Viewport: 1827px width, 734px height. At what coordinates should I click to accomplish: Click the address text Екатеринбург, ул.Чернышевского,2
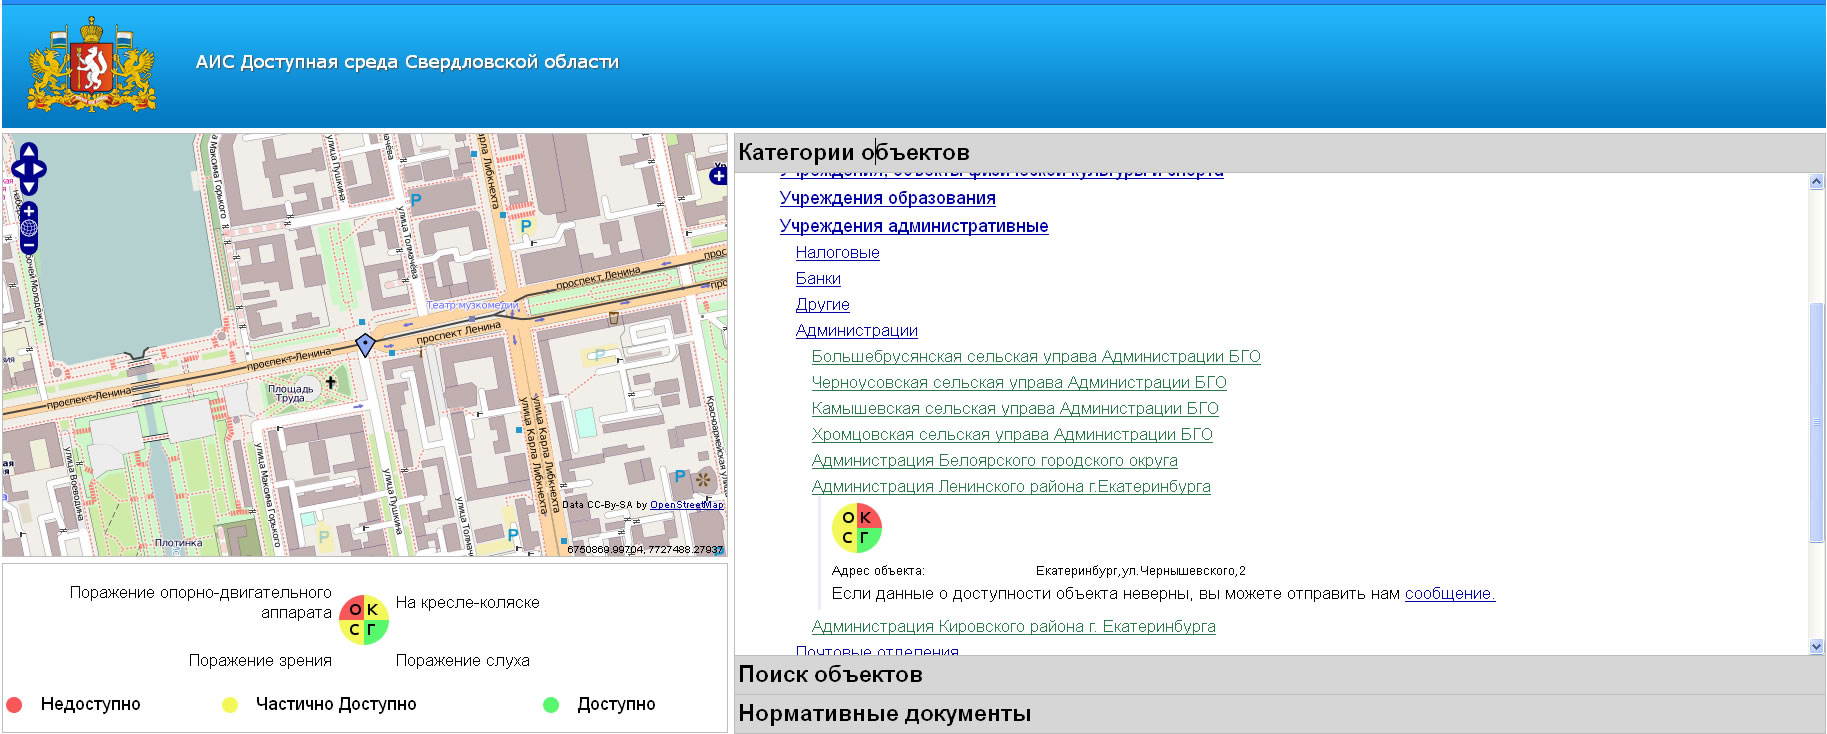coord(1141,571)
